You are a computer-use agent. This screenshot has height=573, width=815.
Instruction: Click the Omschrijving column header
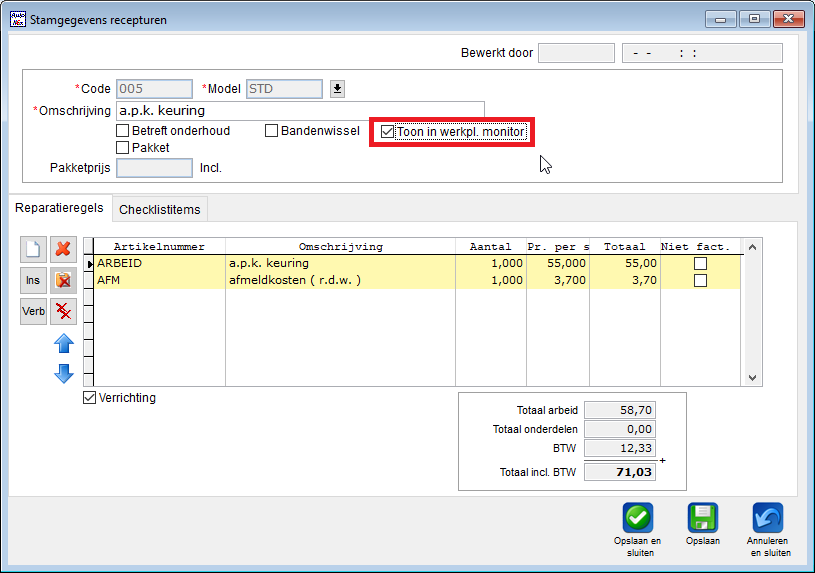coord(340,246)
